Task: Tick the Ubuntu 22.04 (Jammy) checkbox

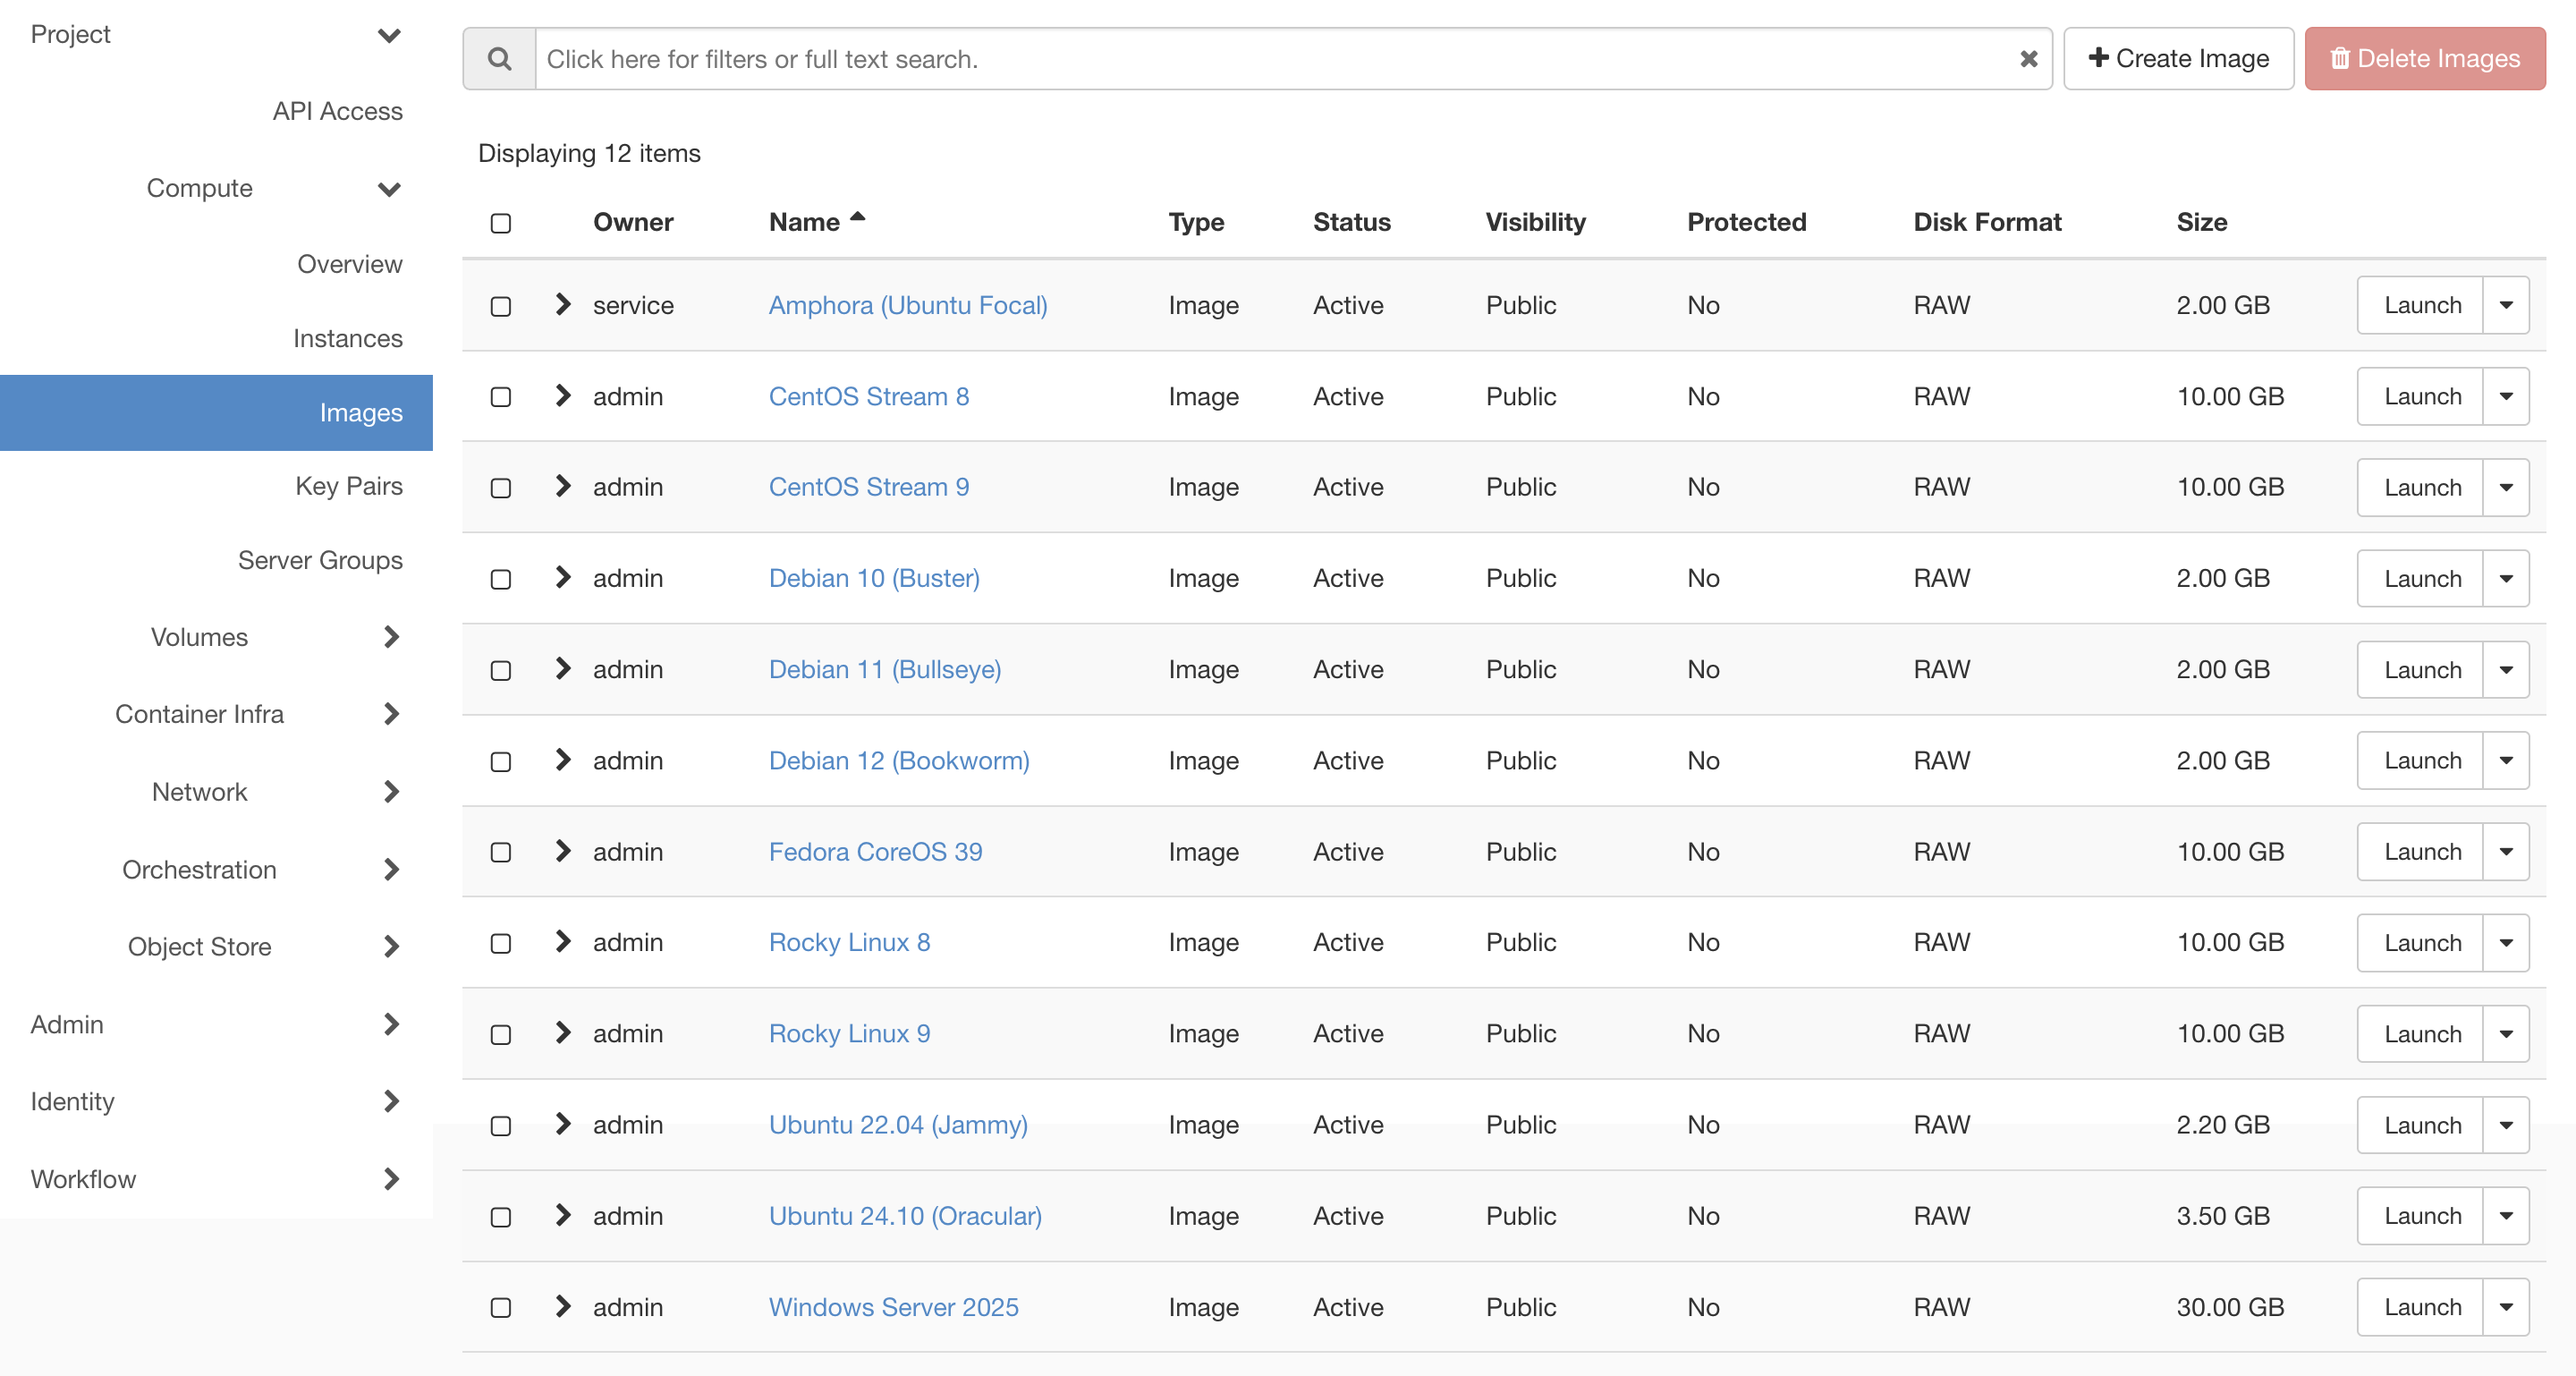Action: click(x=501, y=1126)
